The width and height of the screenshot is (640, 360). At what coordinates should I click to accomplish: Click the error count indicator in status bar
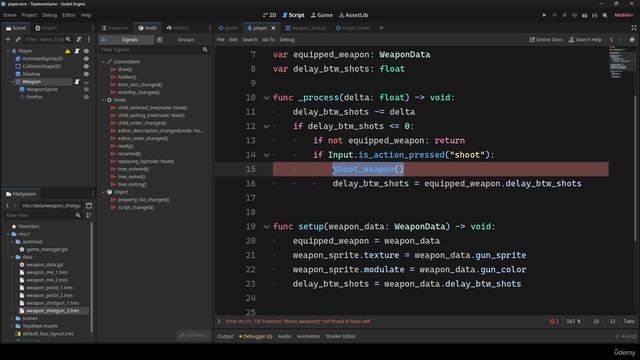coord(554,321)
